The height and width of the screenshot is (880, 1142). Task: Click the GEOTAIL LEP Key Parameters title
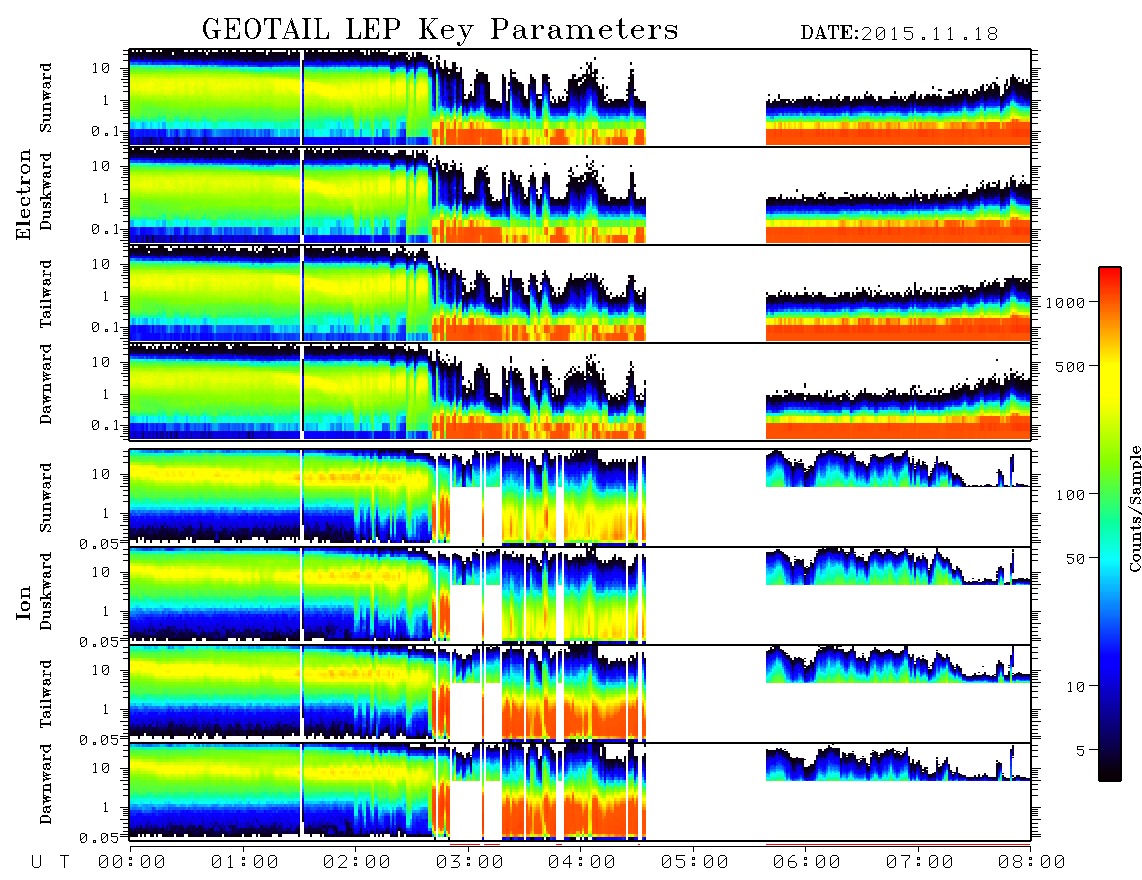coord(440,30)
